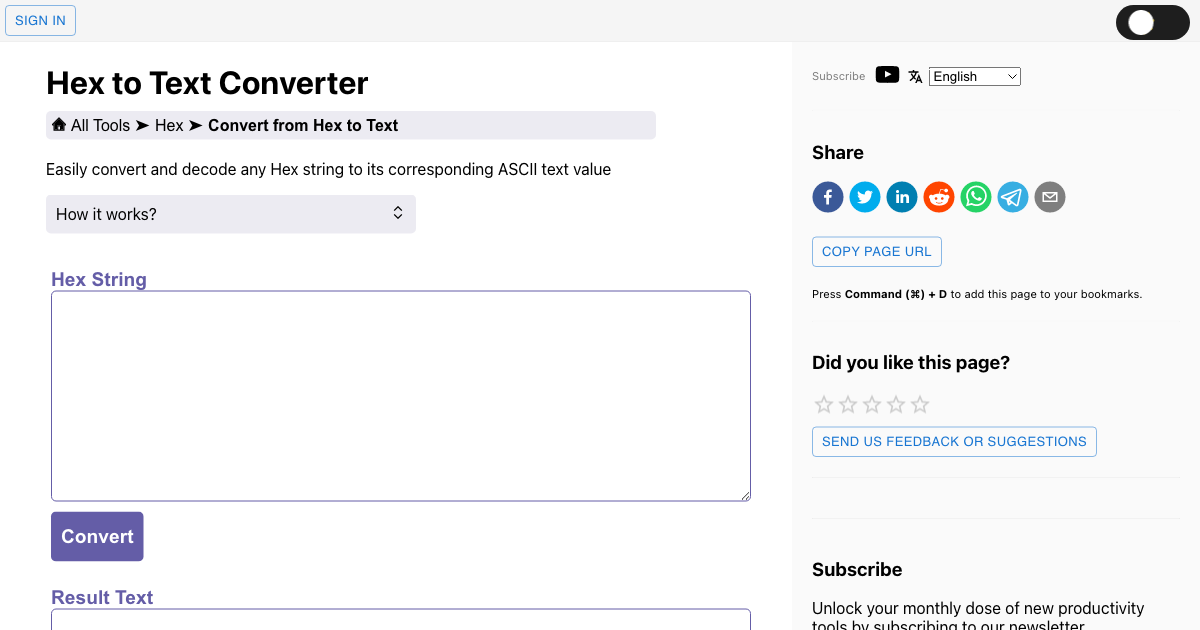Image resolution: width=1200 pixels, height=630 pixels.
Task: Open the YouTube subscribe channel
Action: click(x=887, y=74)
